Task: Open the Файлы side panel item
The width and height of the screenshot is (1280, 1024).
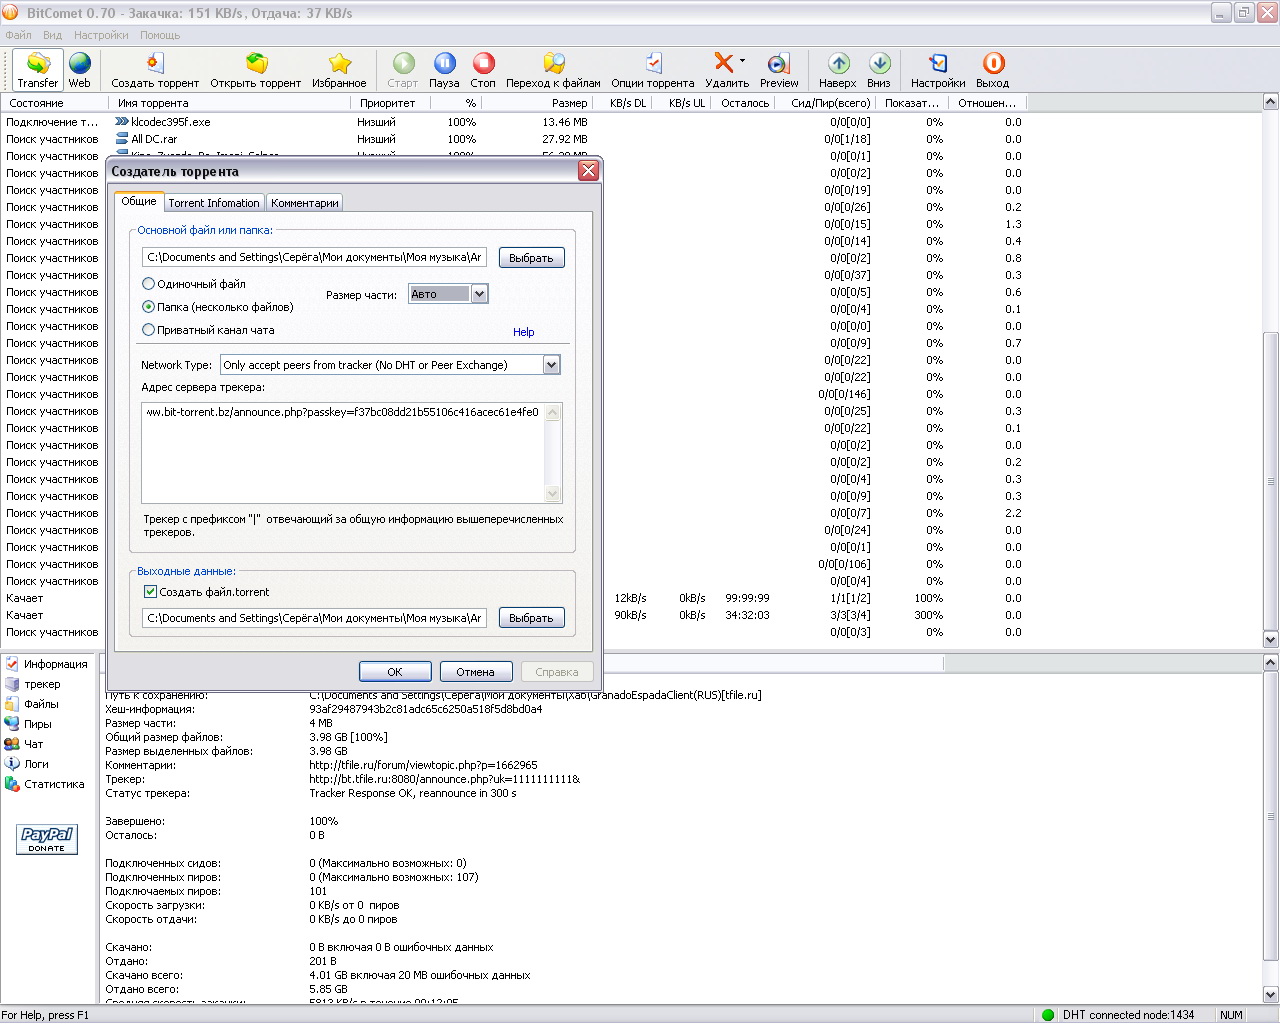Action: pos(32,704)
